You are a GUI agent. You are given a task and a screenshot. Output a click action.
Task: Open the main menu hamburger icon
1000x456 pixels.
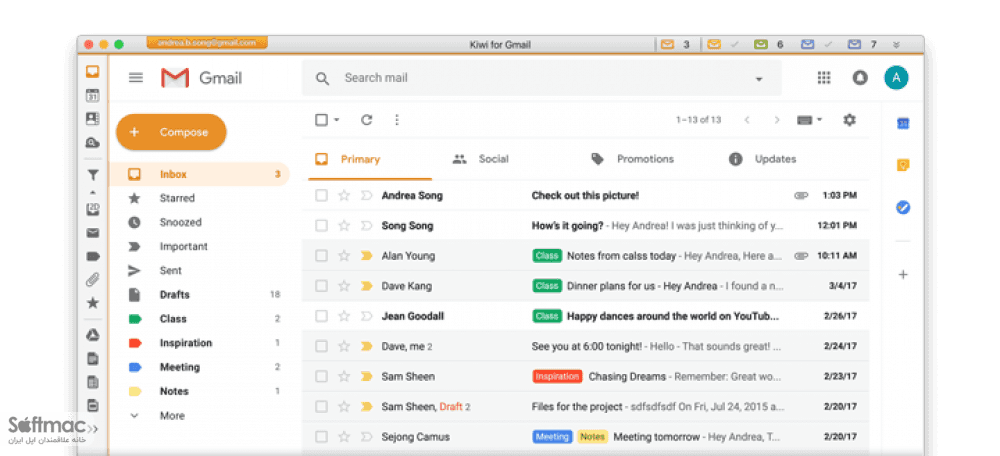tap(136, 78)
